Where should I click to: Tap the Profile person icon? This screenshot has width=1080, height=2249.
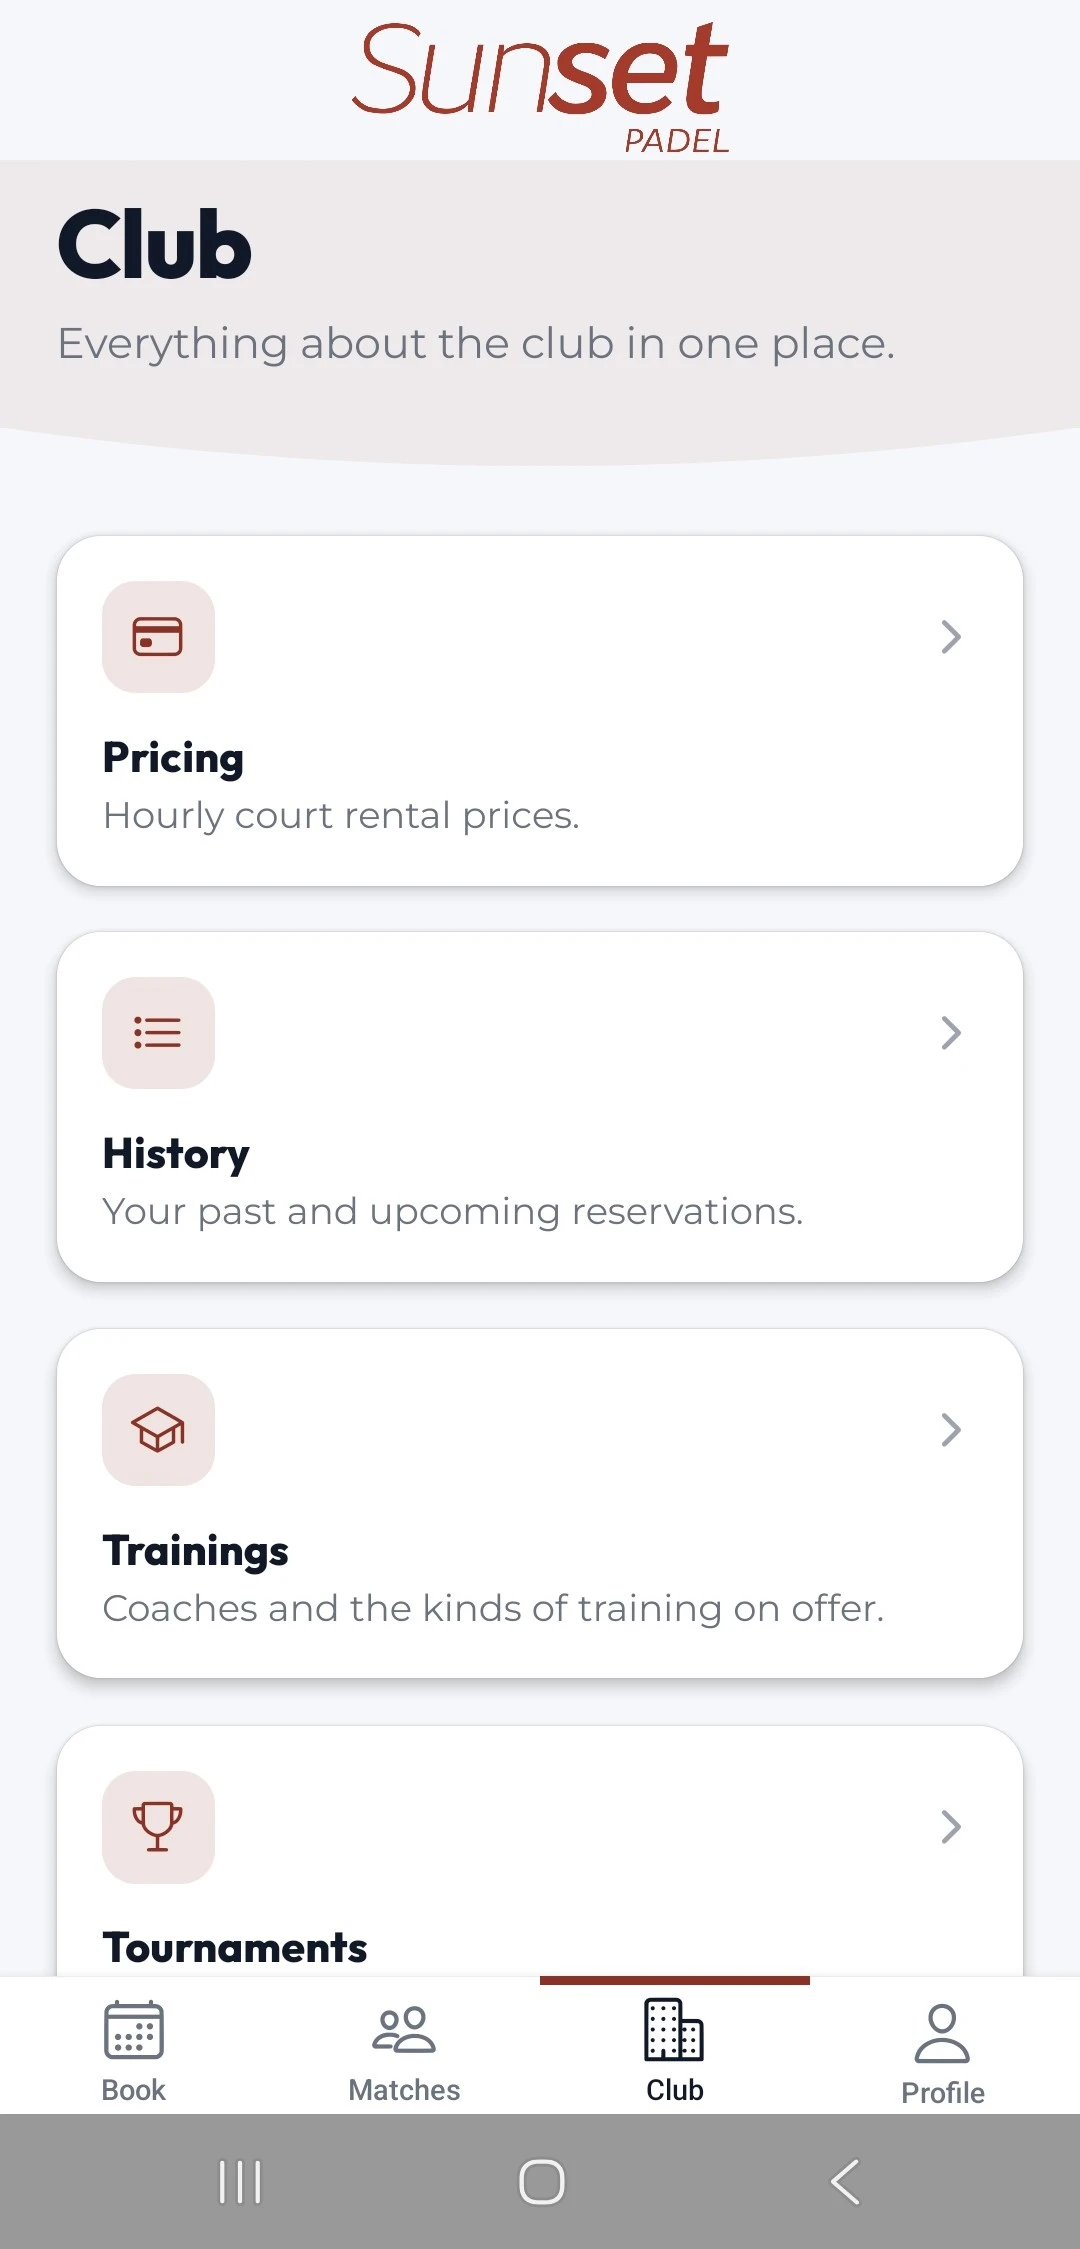[x=942, y=2033]
